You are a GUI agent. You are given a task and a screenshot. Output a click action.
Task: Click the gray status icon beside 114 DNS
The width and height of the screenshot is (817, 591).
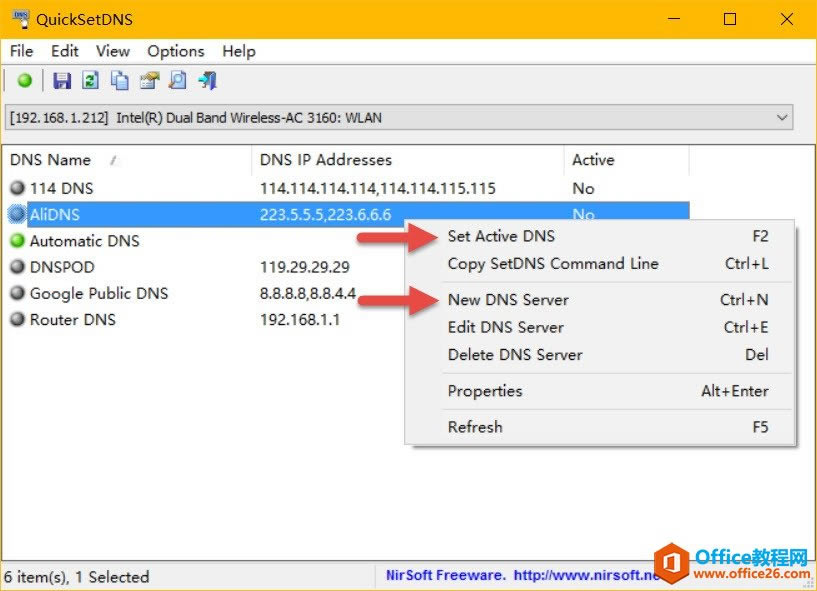point(18,188)
